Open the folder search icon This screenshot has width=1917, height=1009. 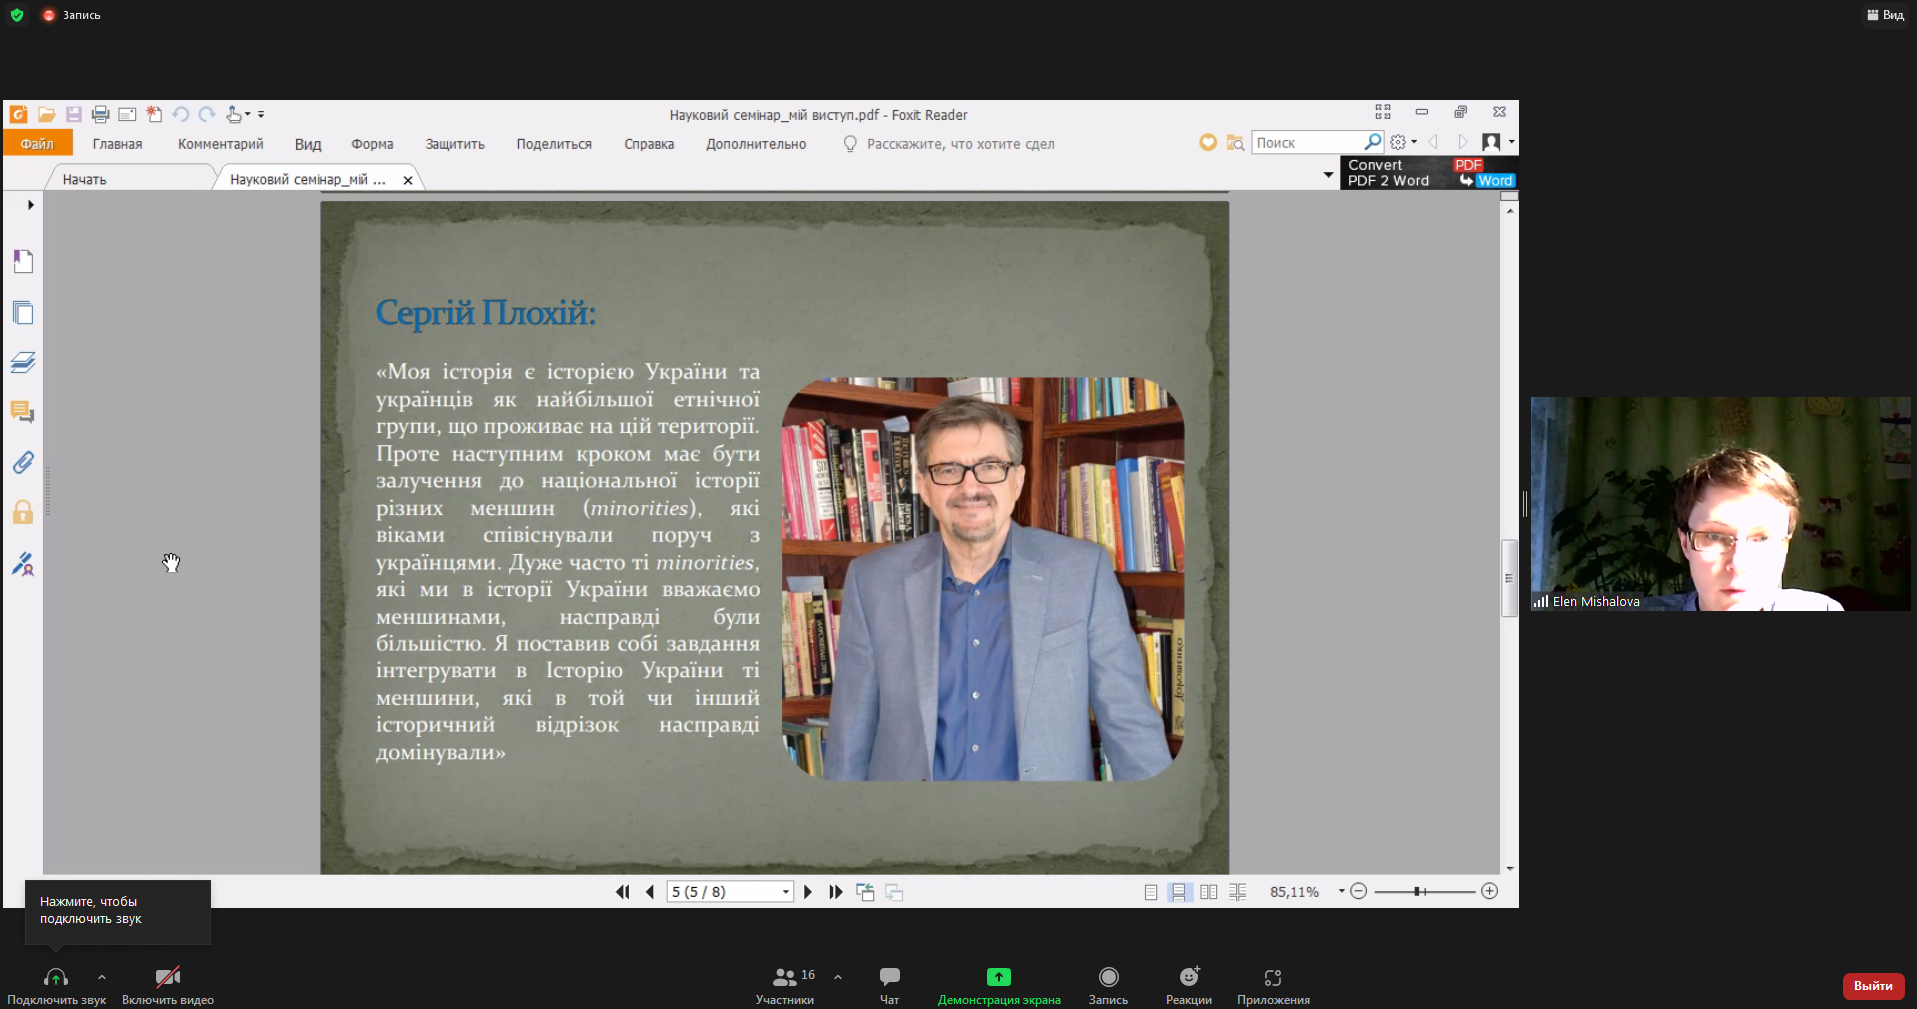[1235, 143]
